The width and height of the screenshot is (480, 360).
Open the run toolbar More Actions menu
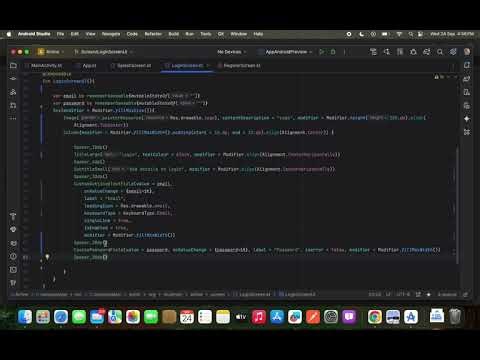click(345, 52)
